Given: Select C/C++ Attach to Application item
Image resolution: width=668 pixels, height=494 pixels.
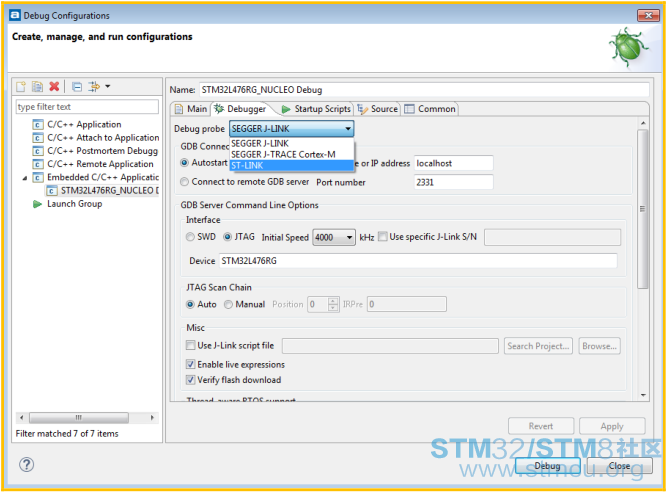Looking at the screenshot, I should coord(103,138).
